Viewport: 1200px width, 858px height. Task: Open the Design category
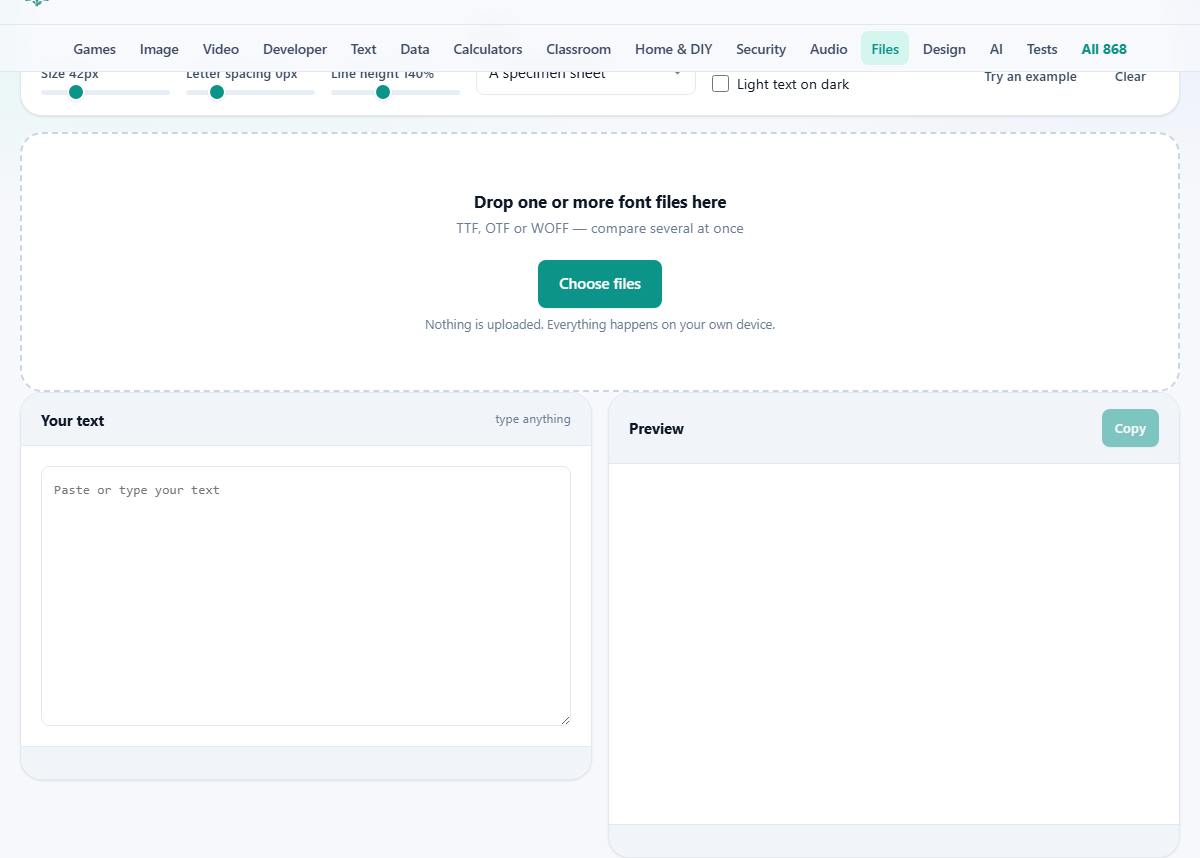(x=944, y=49)
